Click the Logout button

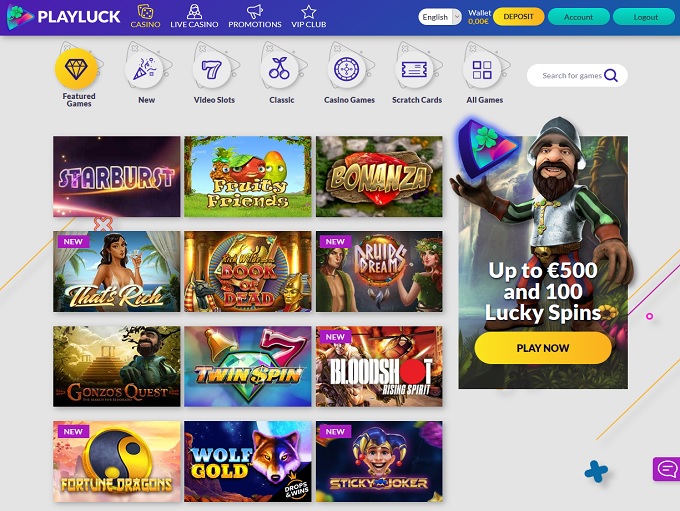[x=646, y=17]
